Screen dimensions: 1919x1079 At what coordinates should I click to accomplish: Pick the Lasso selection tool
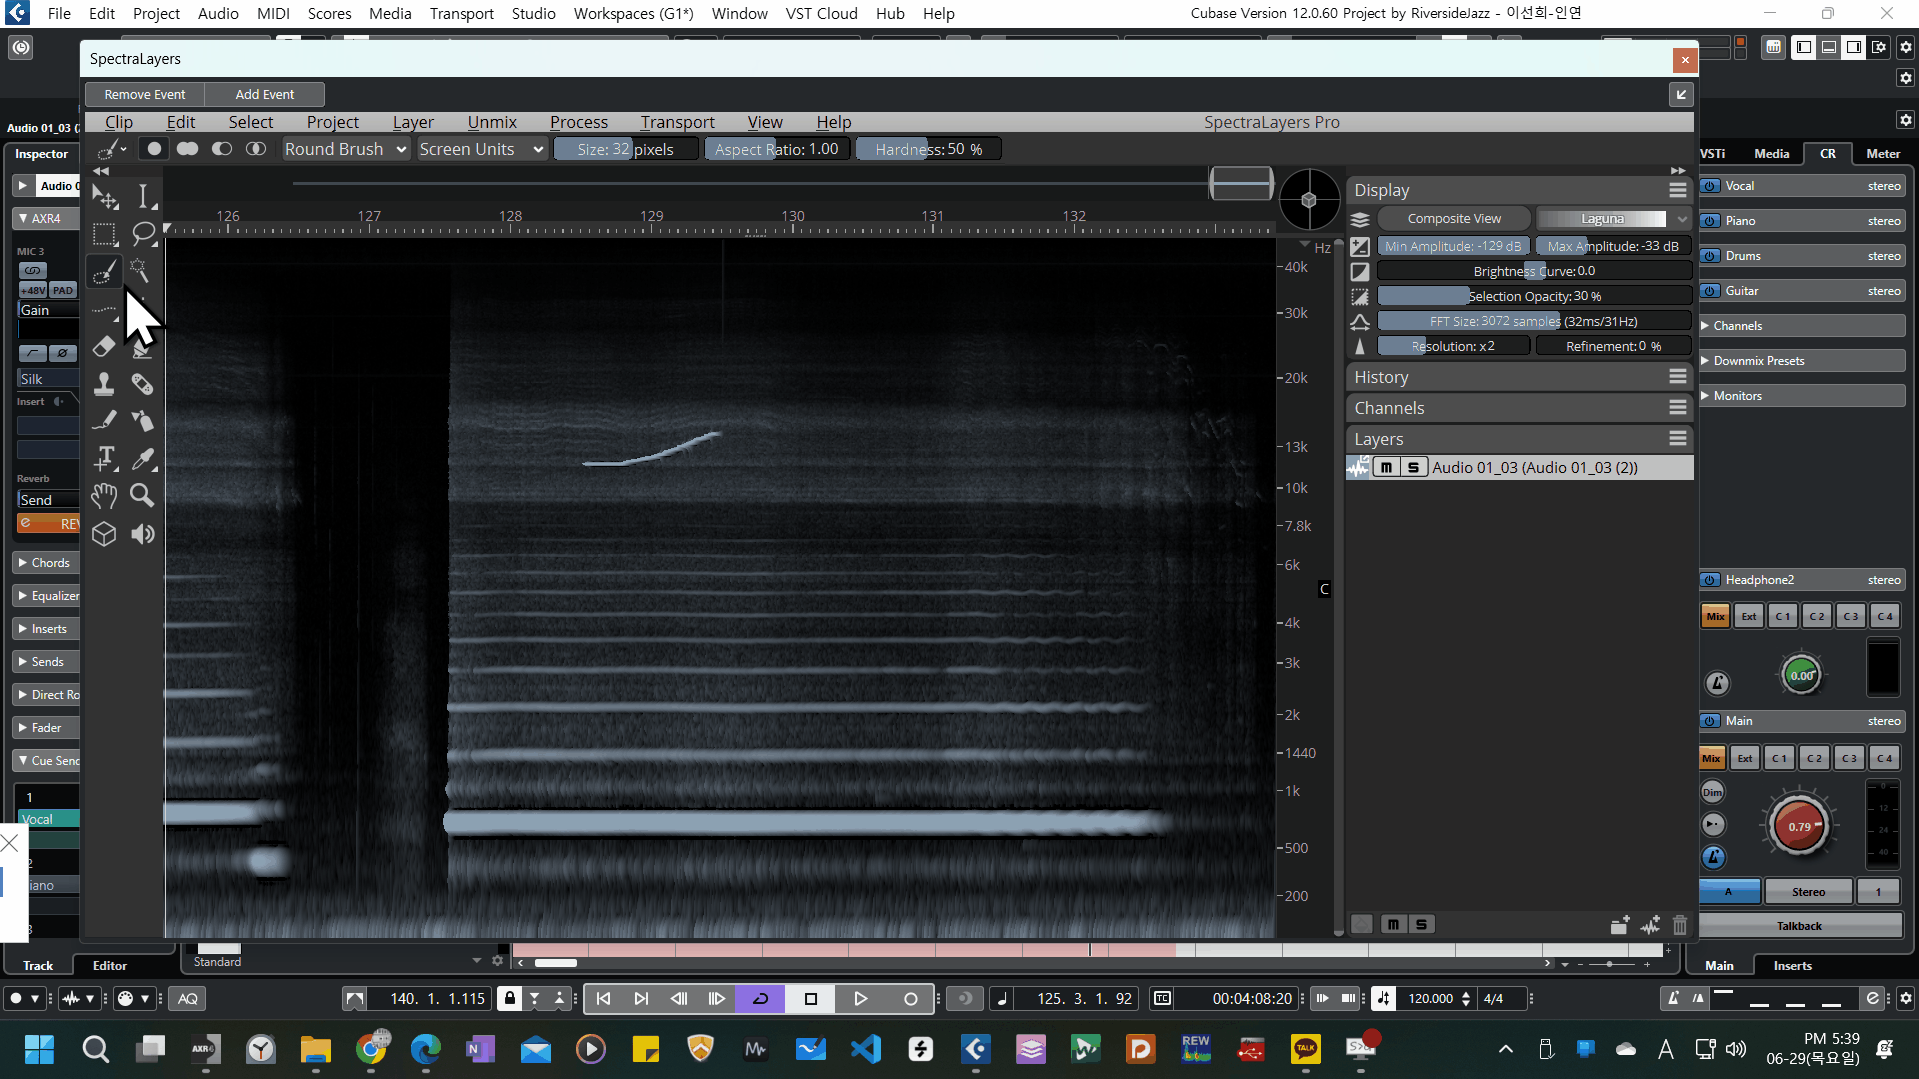(x=143, y=234)
